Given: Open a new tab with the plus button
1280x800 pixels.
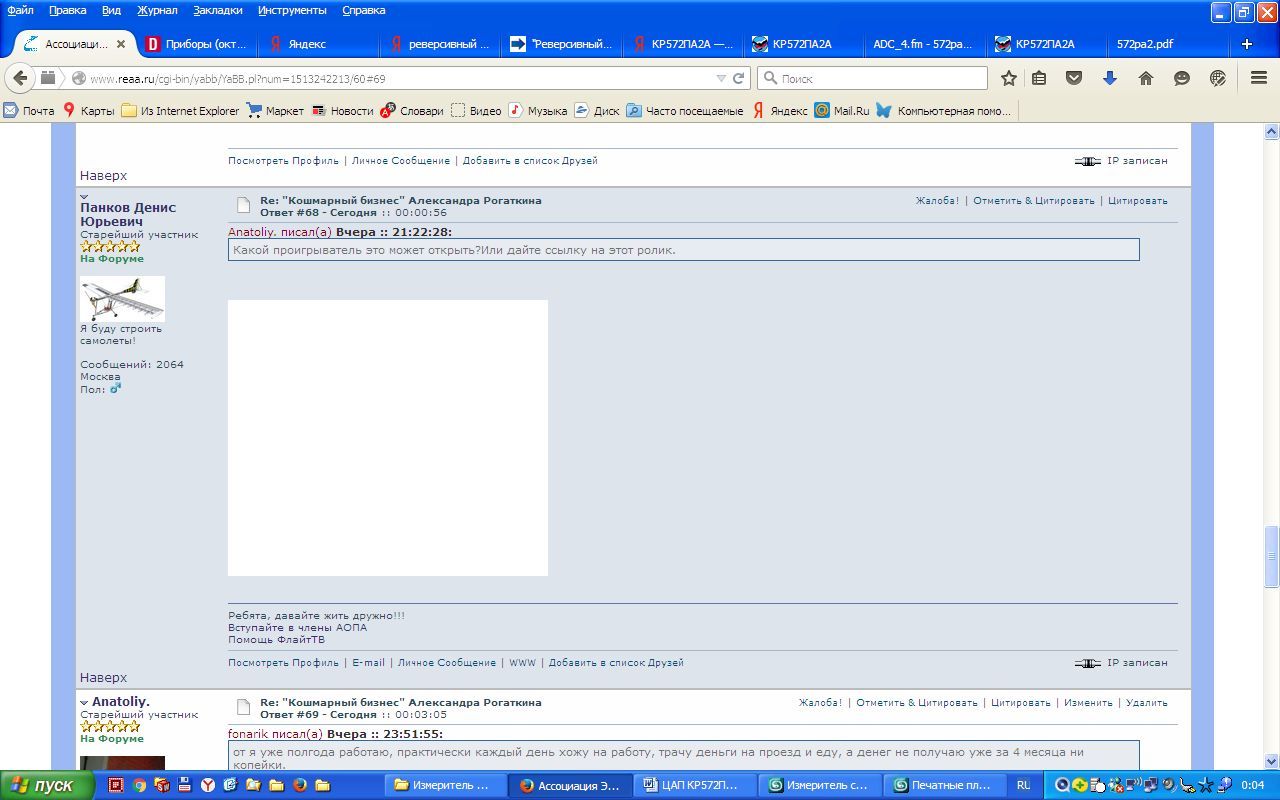Looking at the screenshot, I should pyautogui.click(x=1246, y=44).
